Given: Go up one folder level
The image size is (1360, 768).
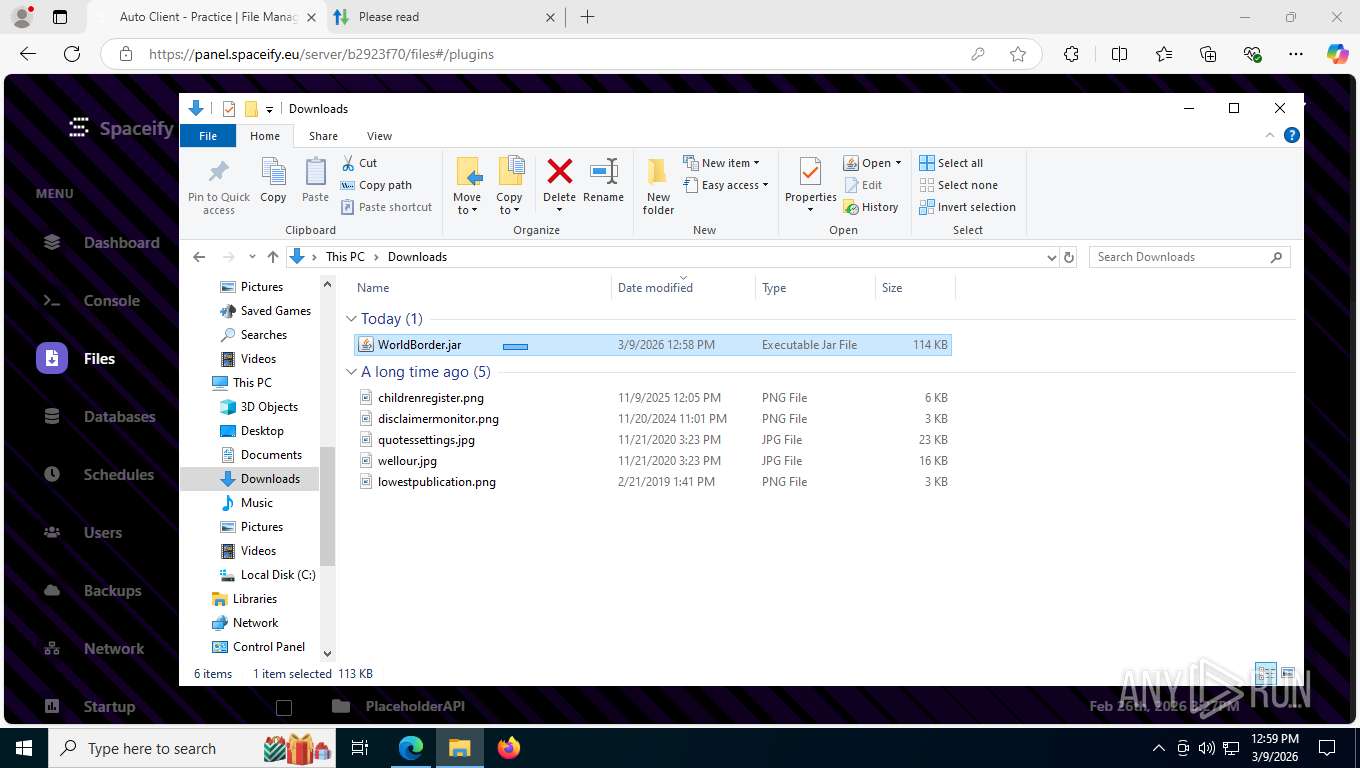Looking at the screenshot, I should tap(272, 257).
